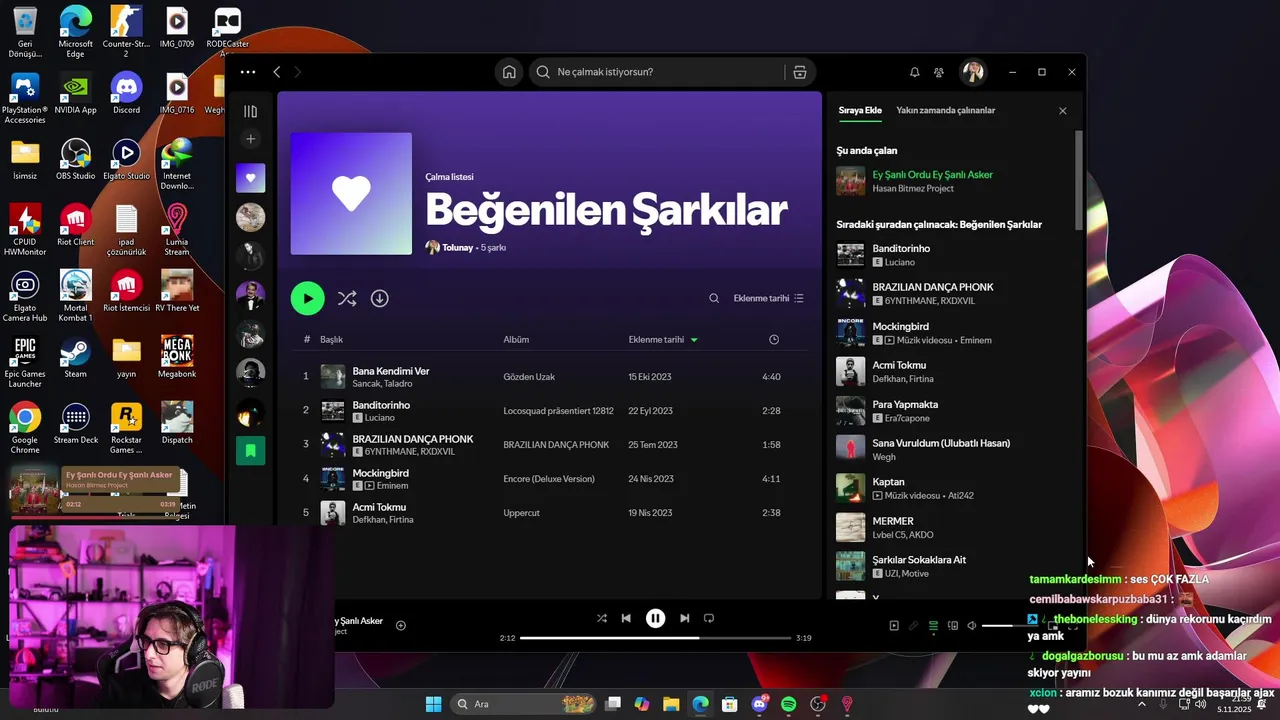
Task: Open Tolunay profile link
Action: [458, 247]
